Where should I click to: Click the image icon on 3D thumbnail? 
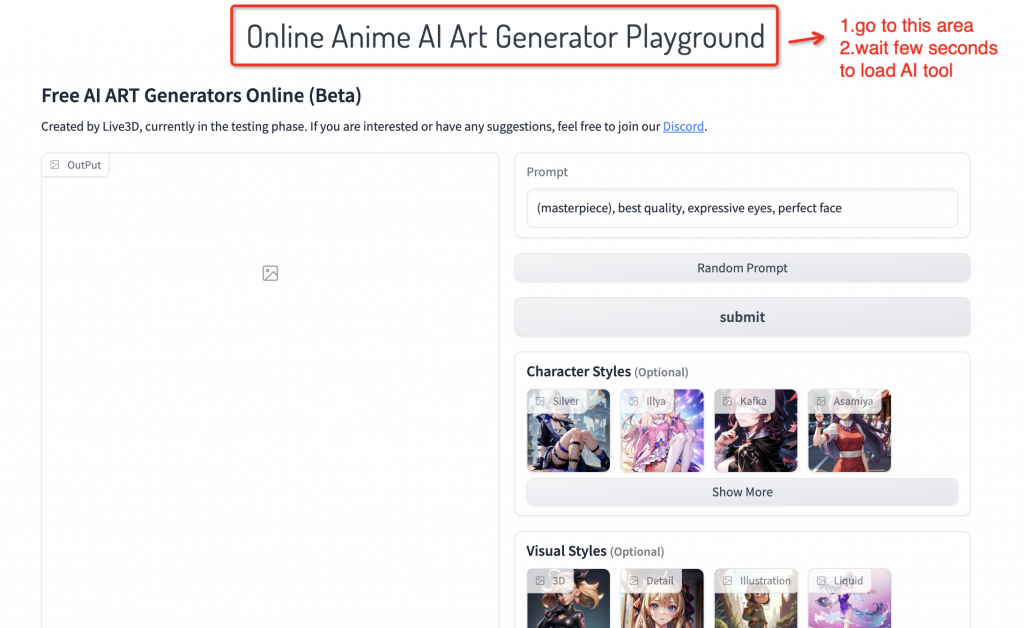[540, 580]
